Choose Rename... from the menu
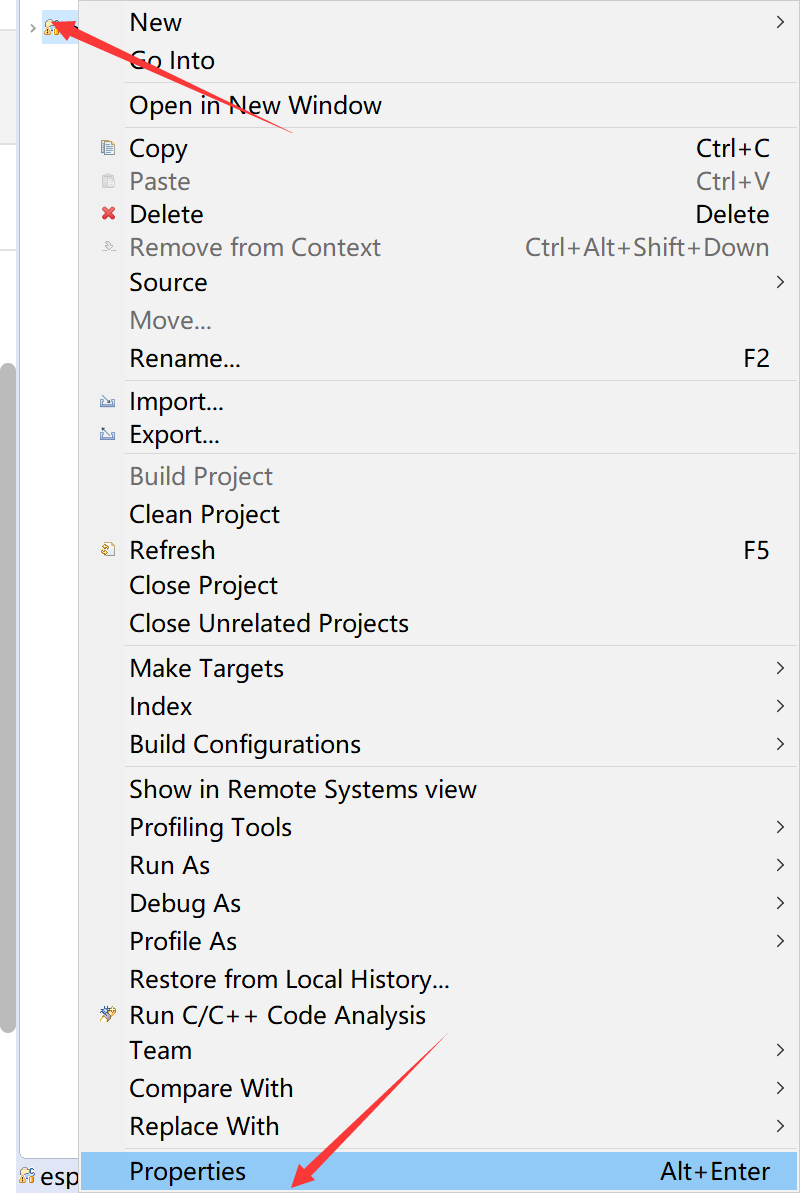Screen dimensions: 800x1193 pyautogui.click(x=185, y=358)
